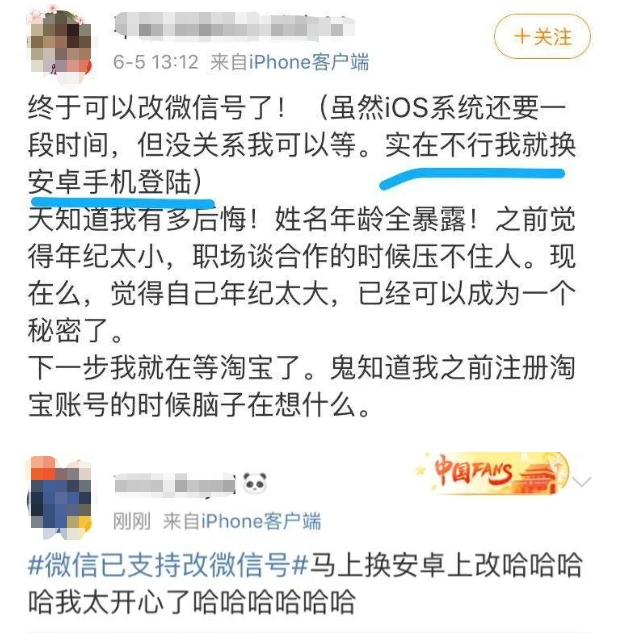
Task: Click the panda emoji icon beside username
Action: click(x=255, y=482)
